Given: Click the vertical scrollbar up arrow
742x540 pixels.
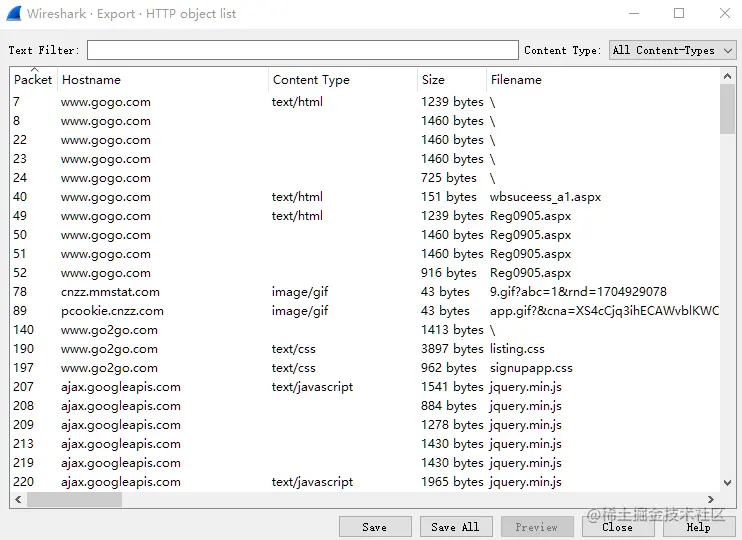Looking at the screenshot, I should pyautogui.click(x=727, y=76).
